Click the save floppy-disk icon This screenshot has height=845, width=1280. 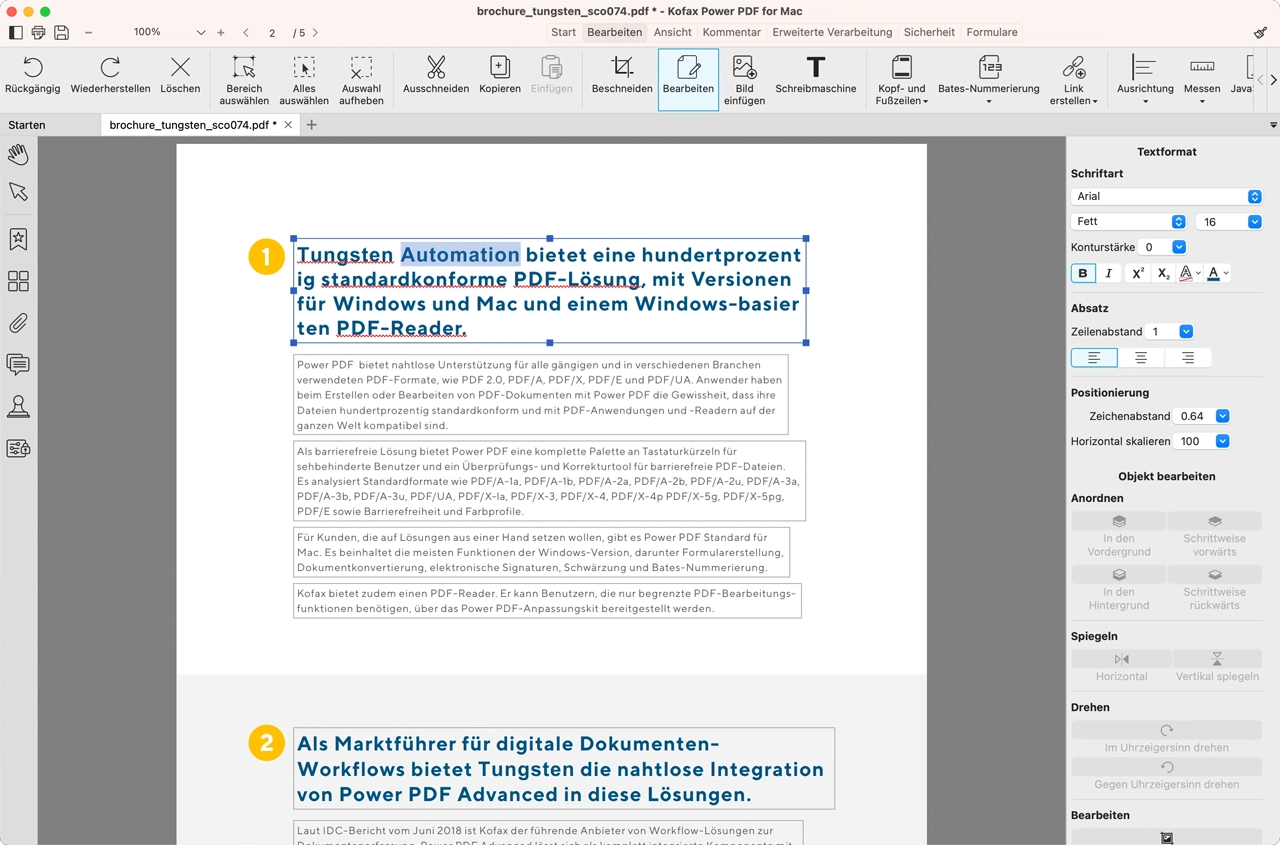pyautogui.click(x=61, y=32)
